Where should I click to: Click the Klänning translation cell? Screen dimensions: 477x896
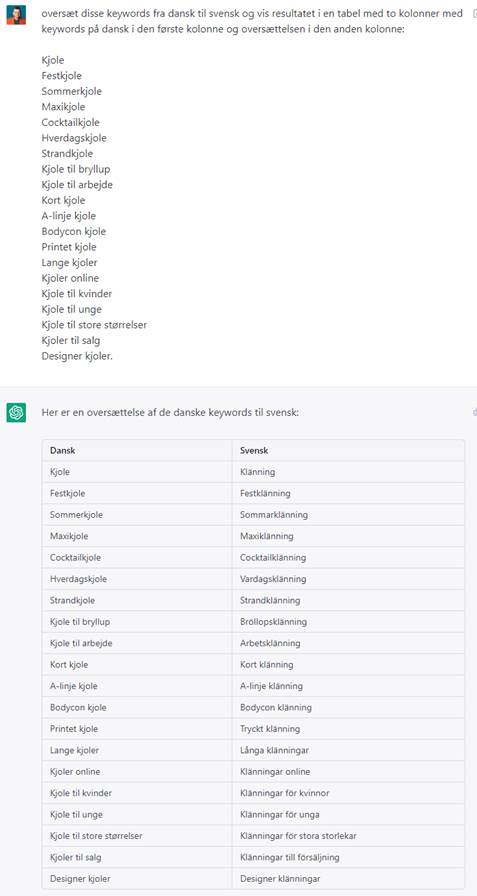coord(348,472)
